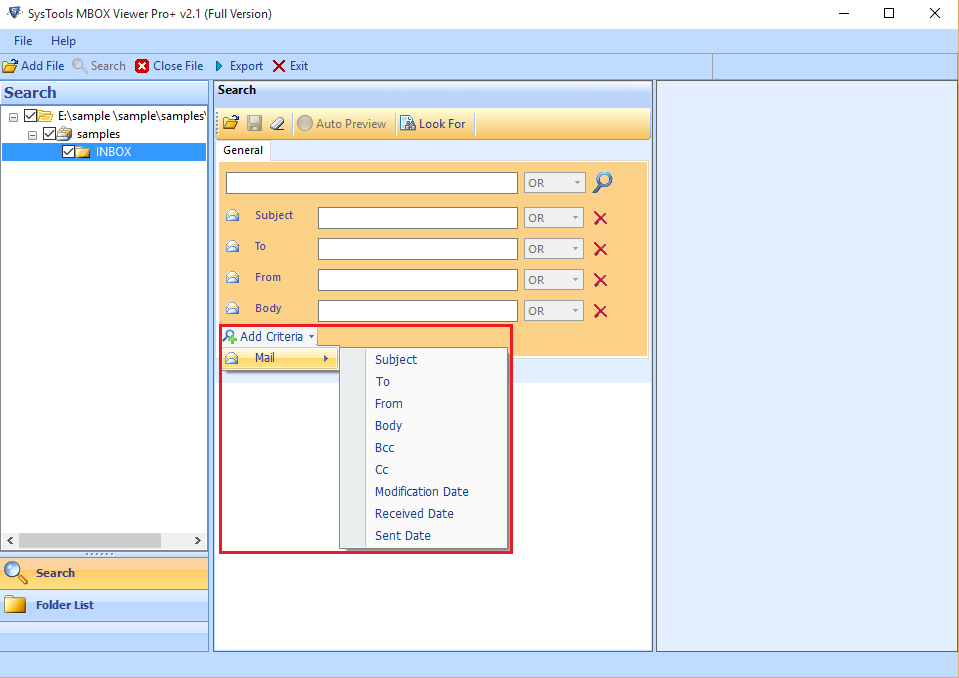Collapse the samples tree node
Viewport: 959px width, 678px height.
[x=32, y=134]
